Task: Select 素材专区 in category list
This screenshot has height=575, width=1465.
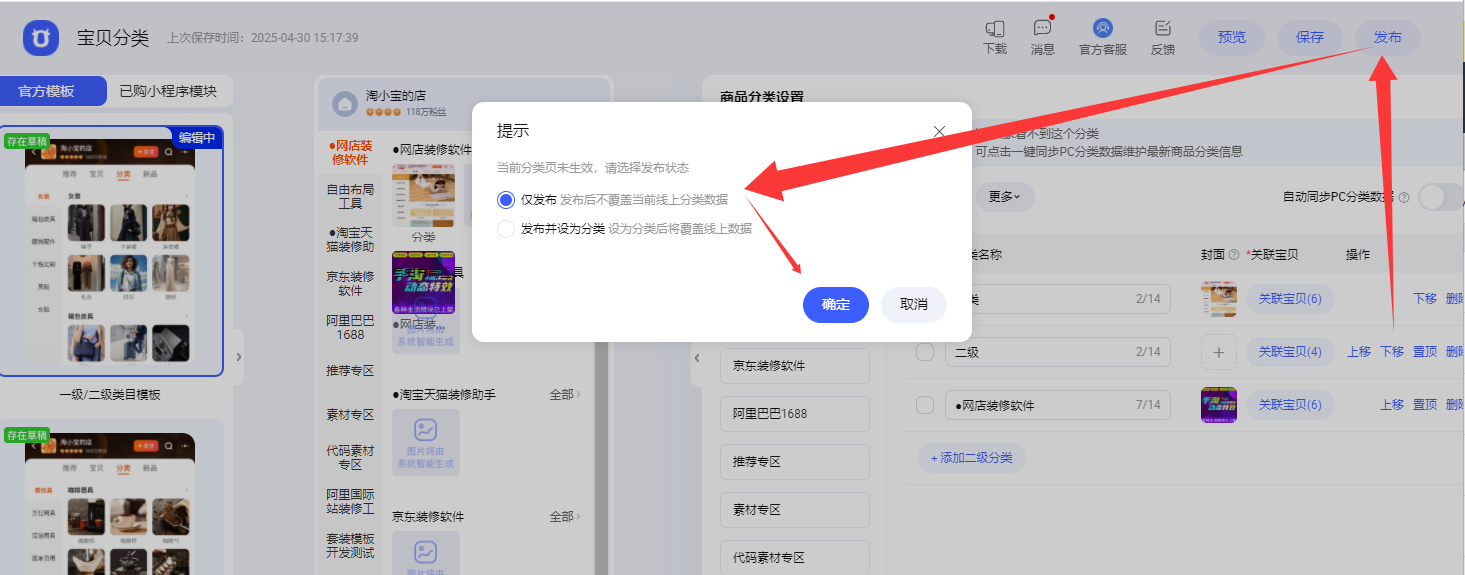Action: click(795, 510)
